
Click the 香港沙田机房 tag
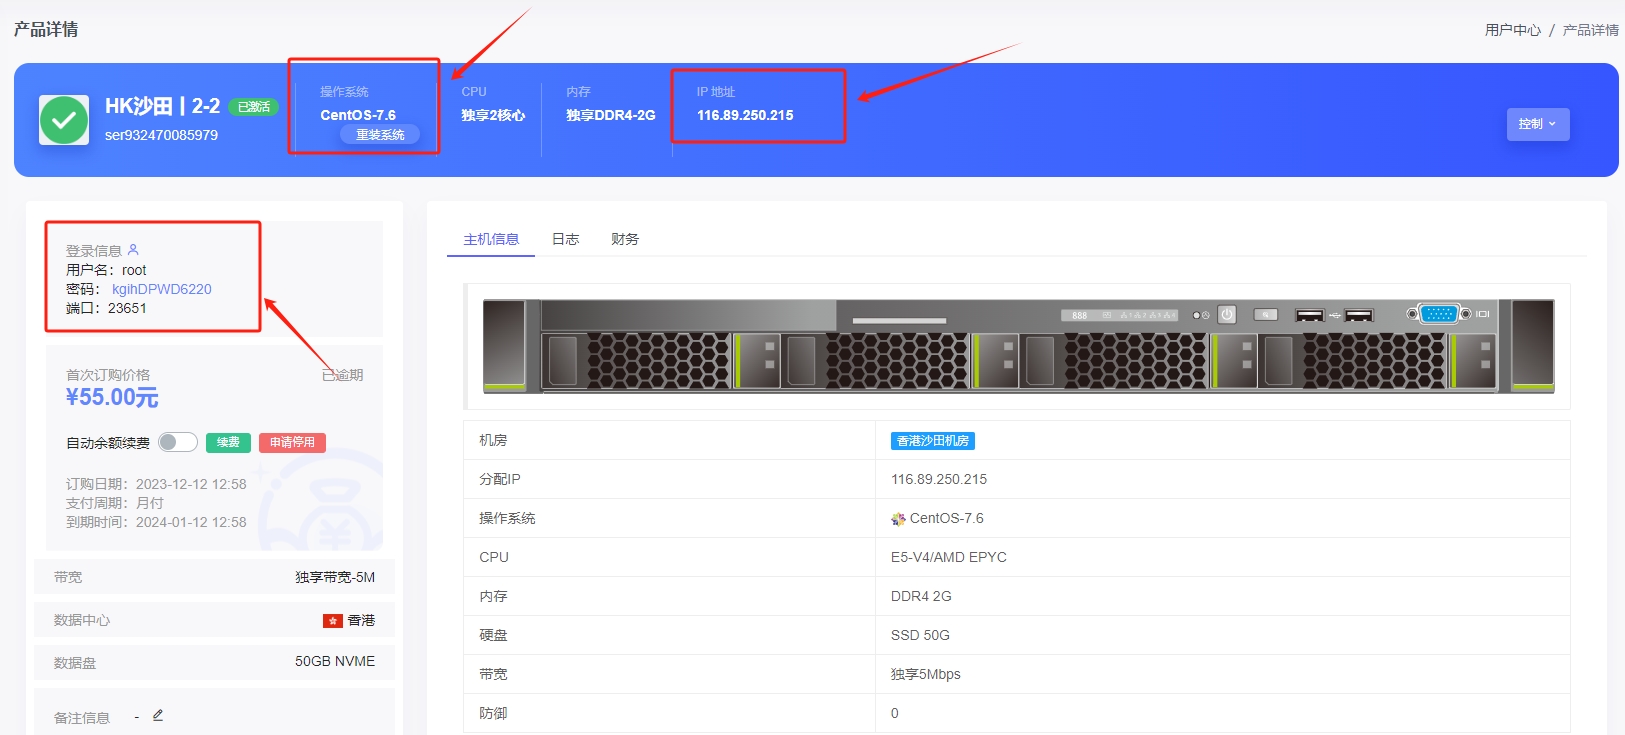point(933,441)
